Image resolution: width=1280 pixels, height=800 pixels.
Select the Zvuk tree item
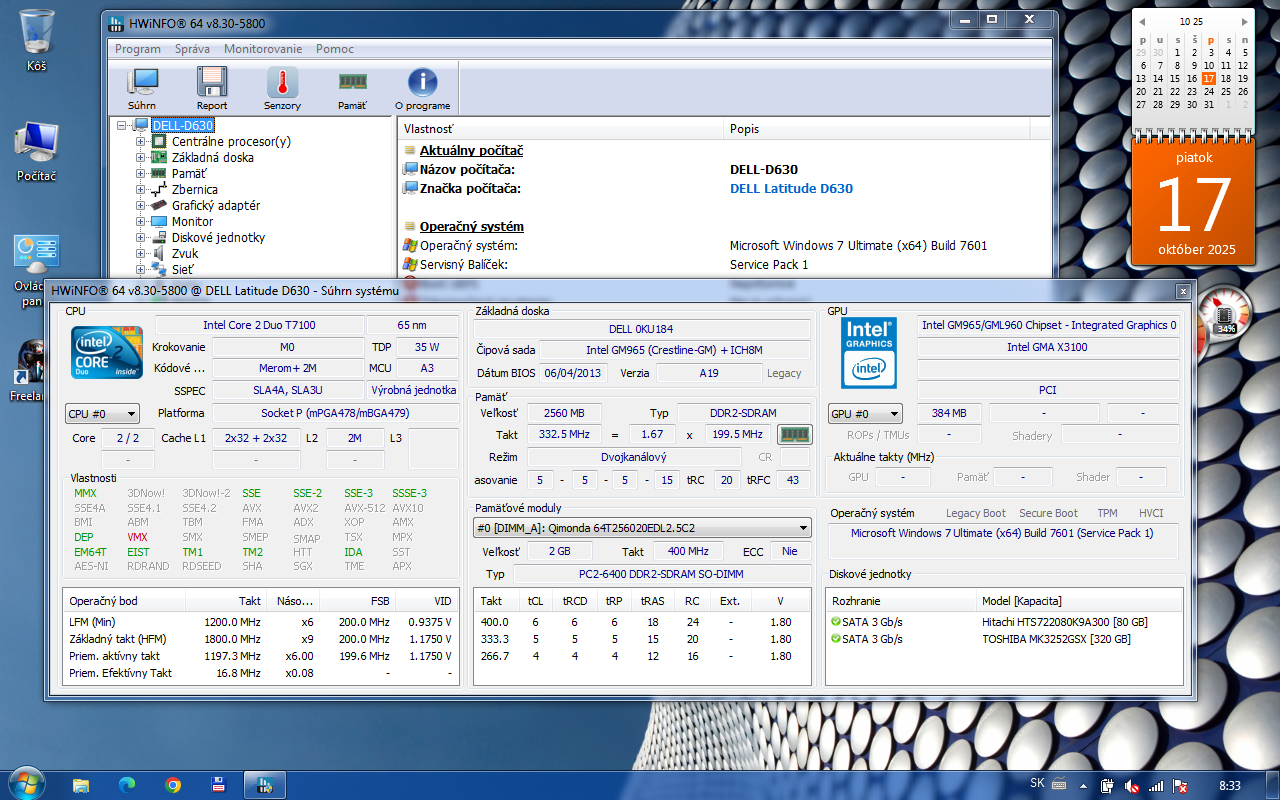point(185,254)
